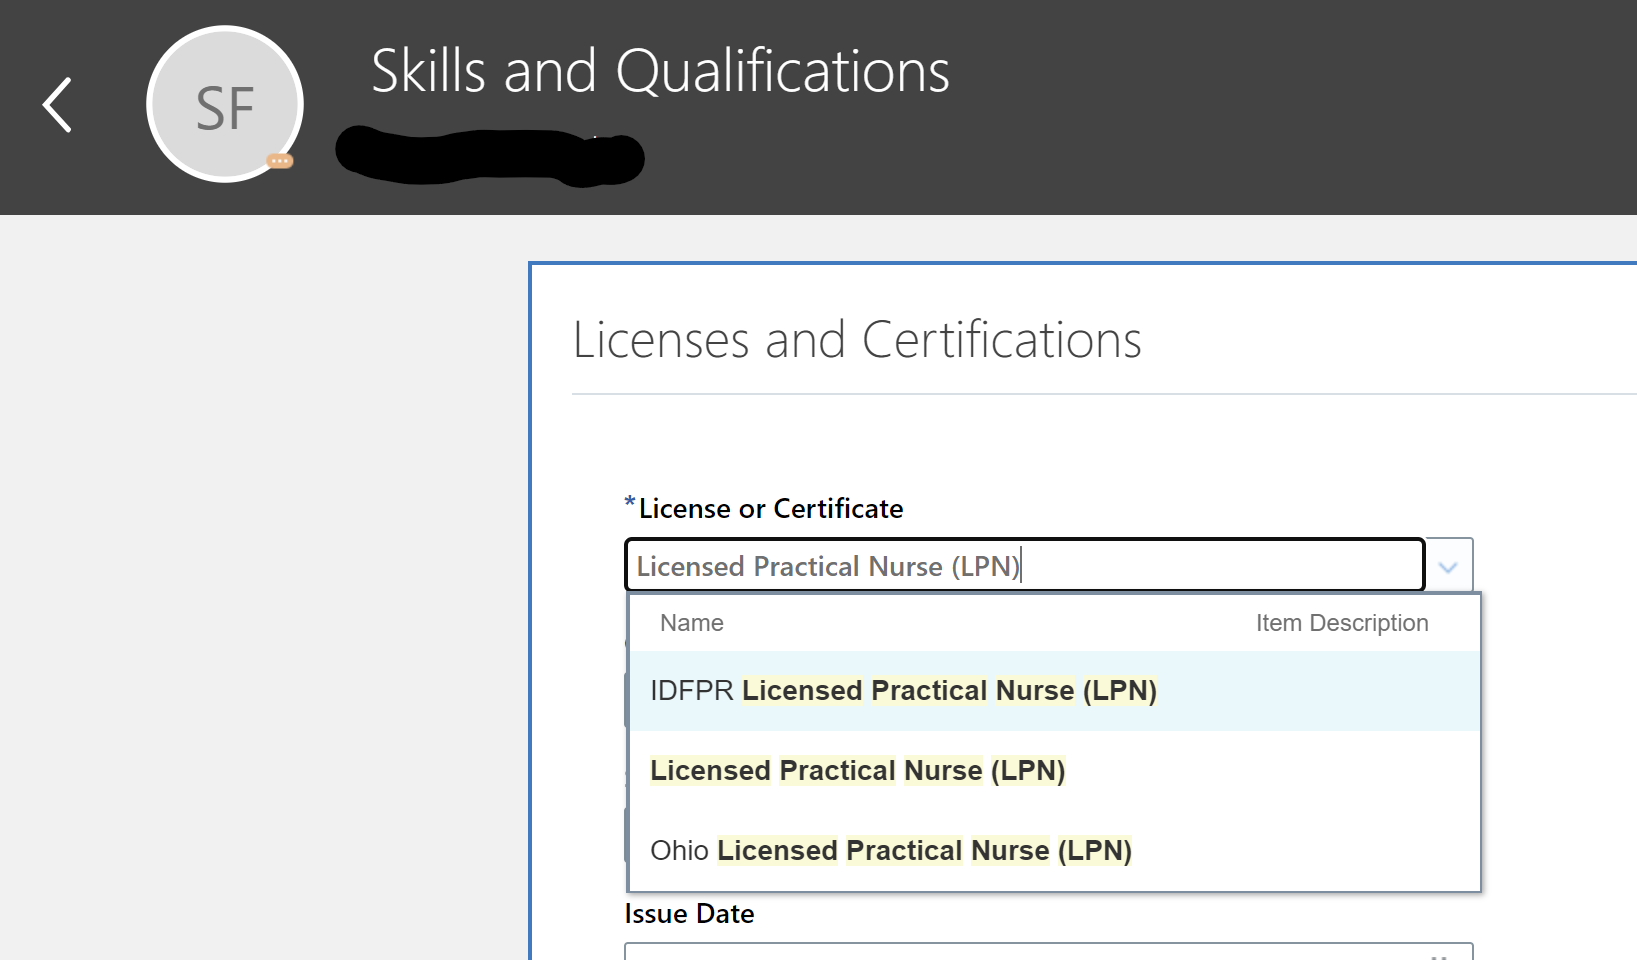Click the calendar control beside Issue Date
The width and height of the screenshot is (1637, 960).
(1443, 953)
